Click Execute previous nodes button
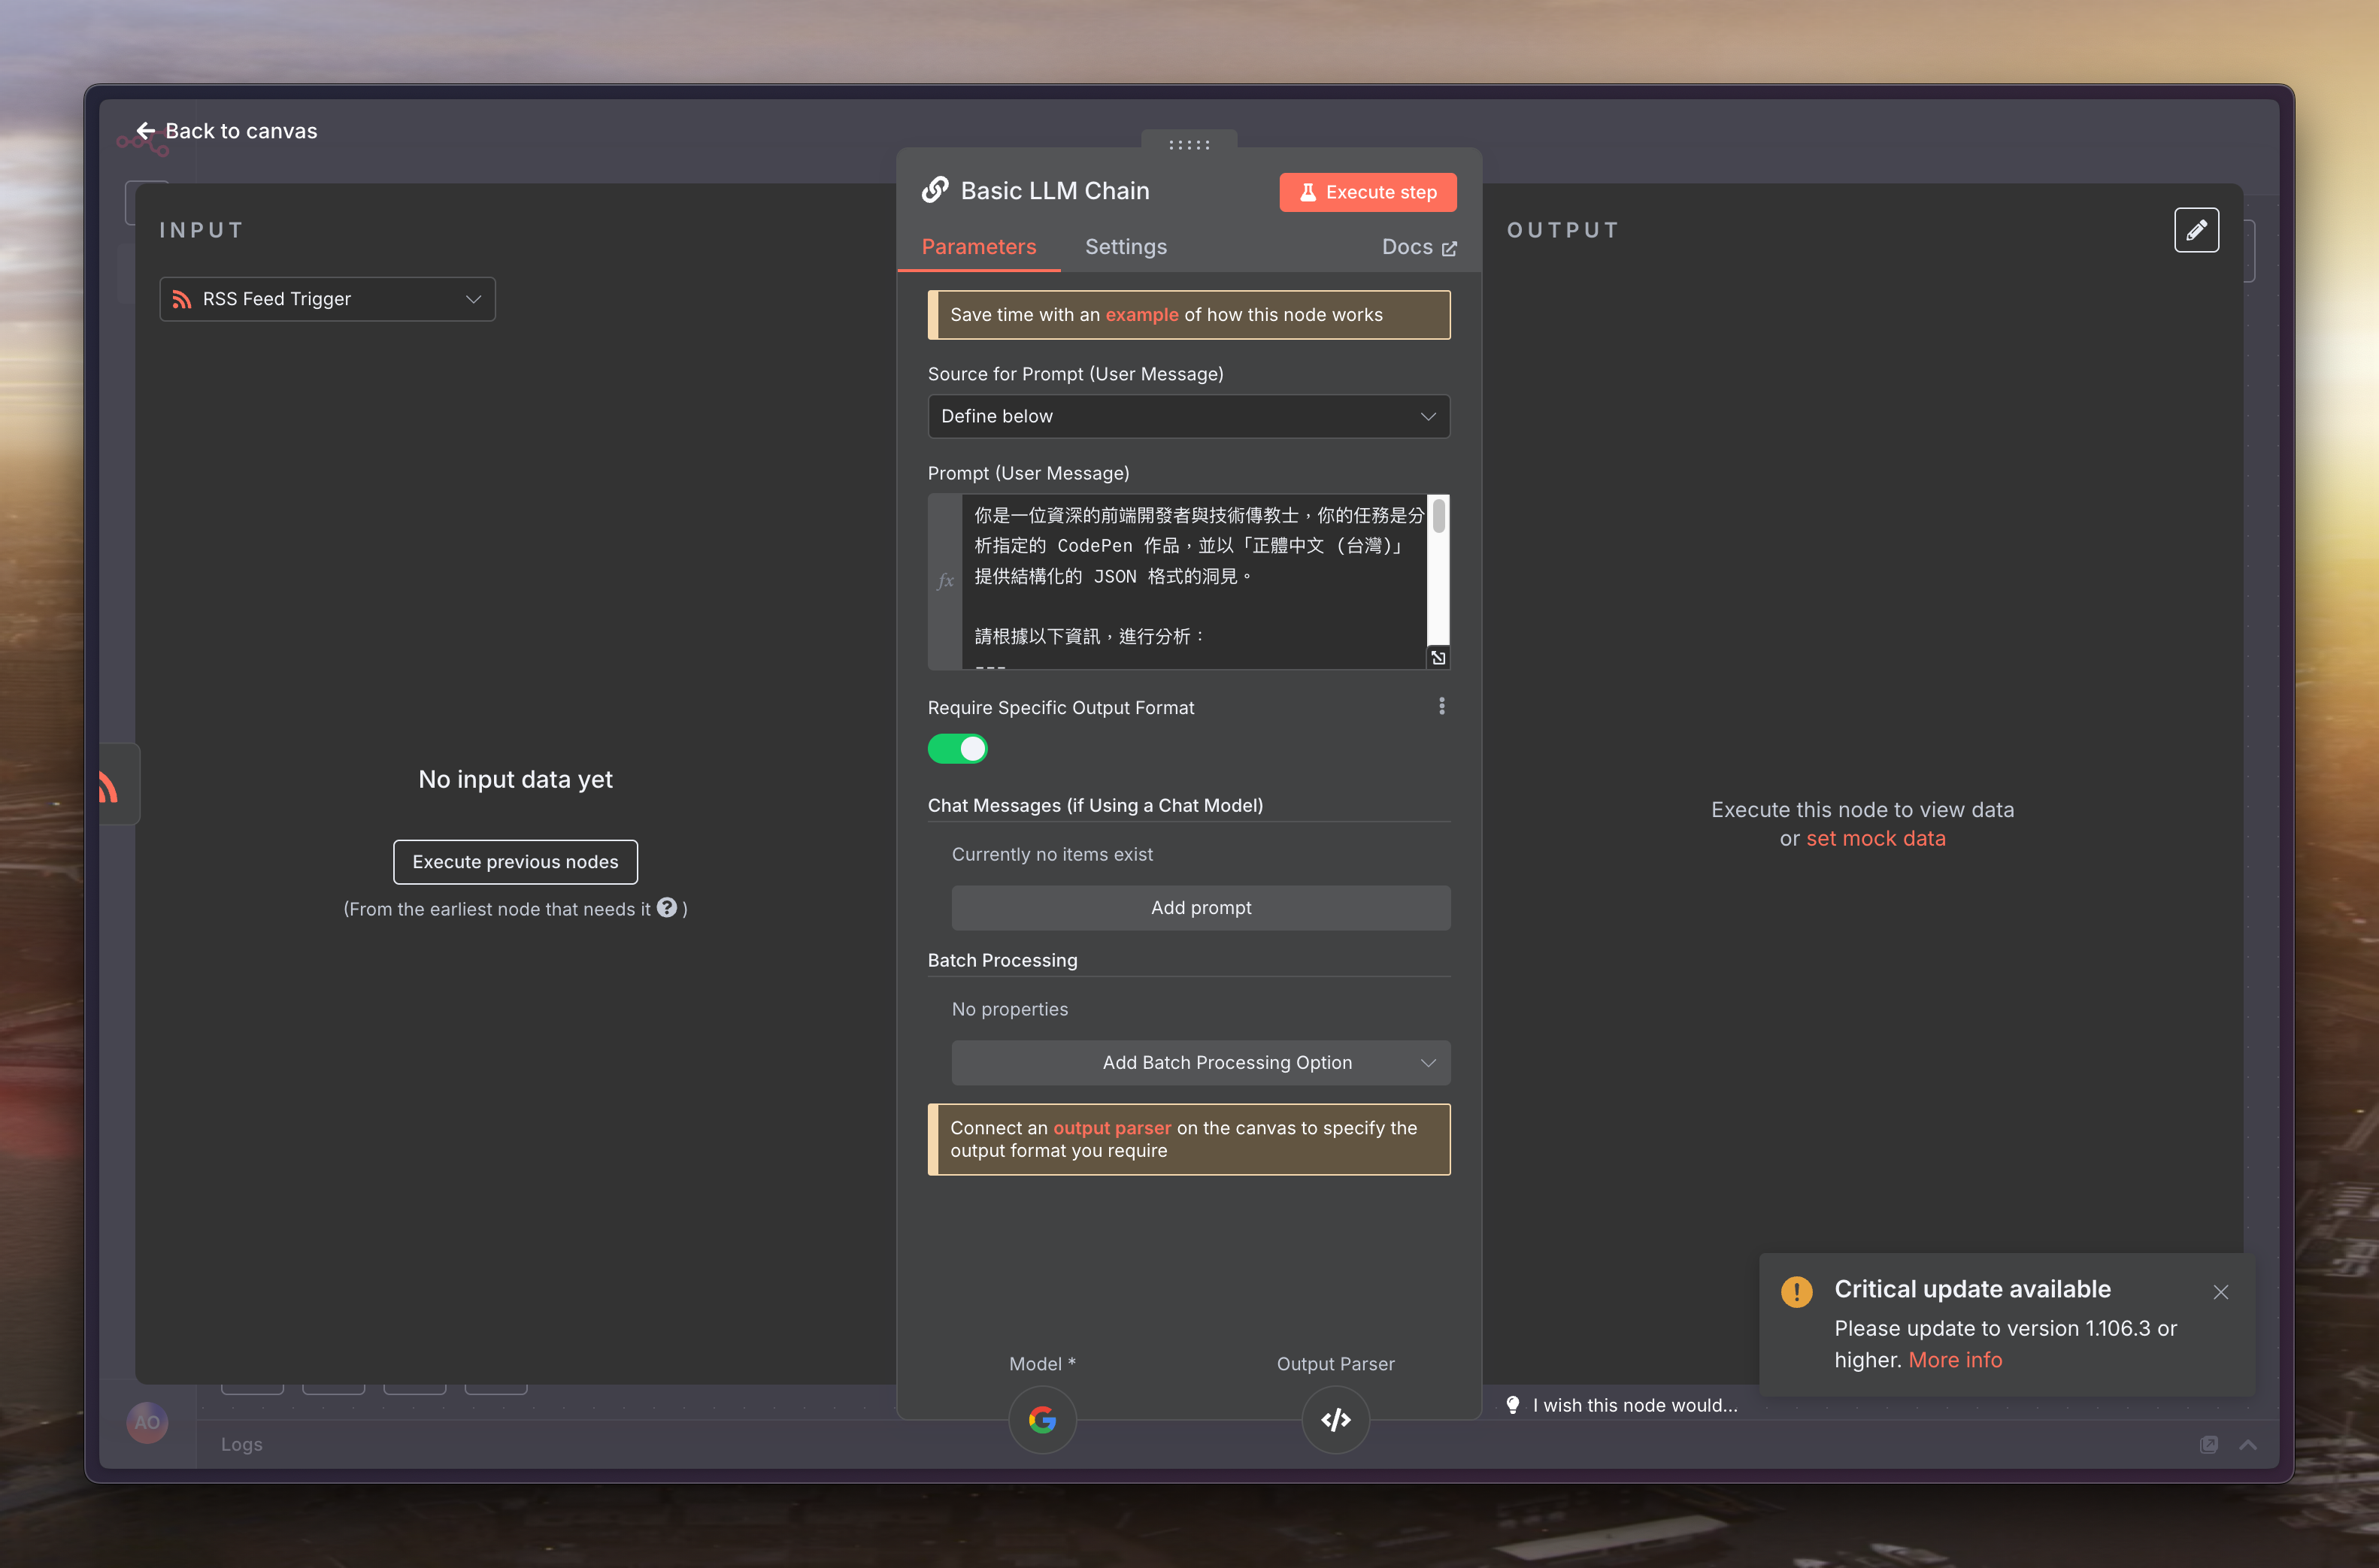 tap(515, 861)
